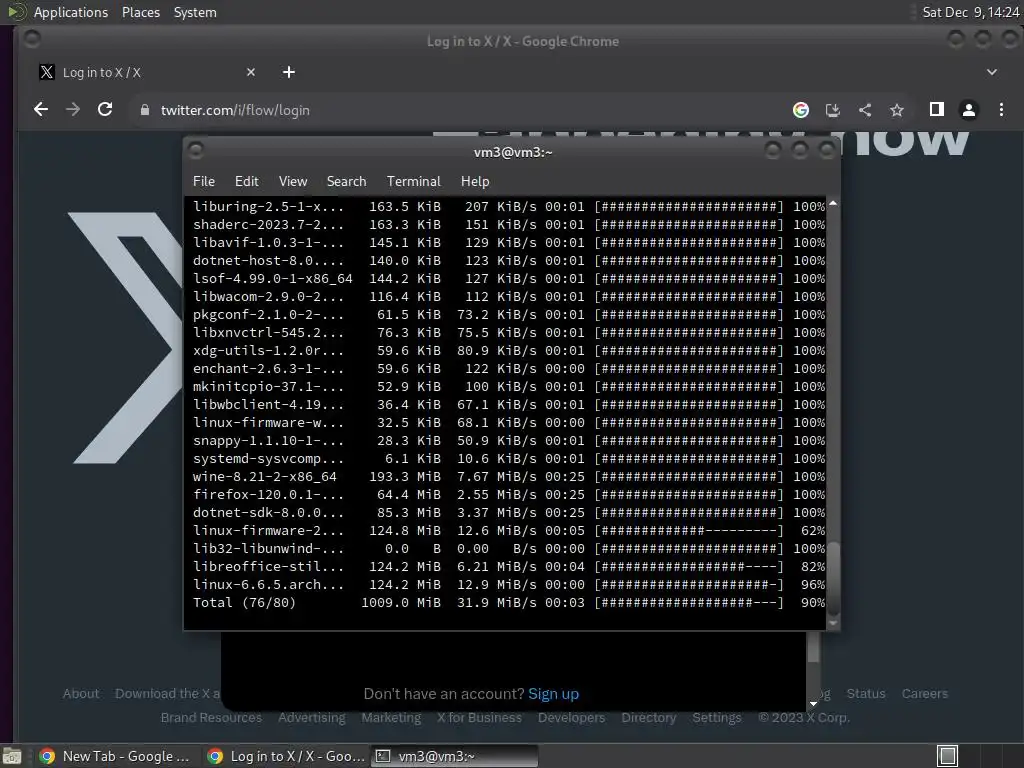The height and width of the screenshot is (768, 1024).
Task: Open Chrome's side panel
Action: pyautogui.click(x=936, y=110)
